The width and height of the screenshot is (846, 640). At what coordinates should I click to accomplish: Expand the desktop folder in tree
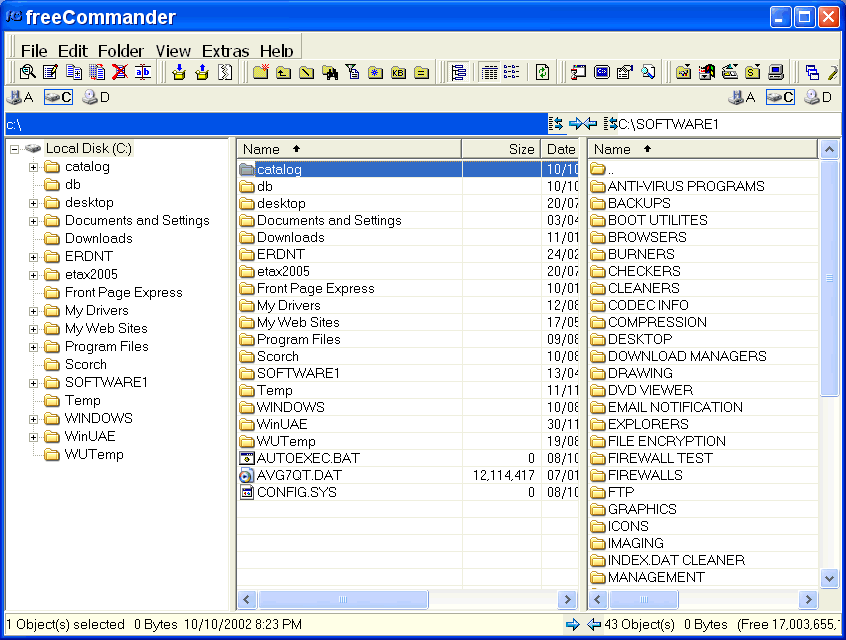point(33,203)
